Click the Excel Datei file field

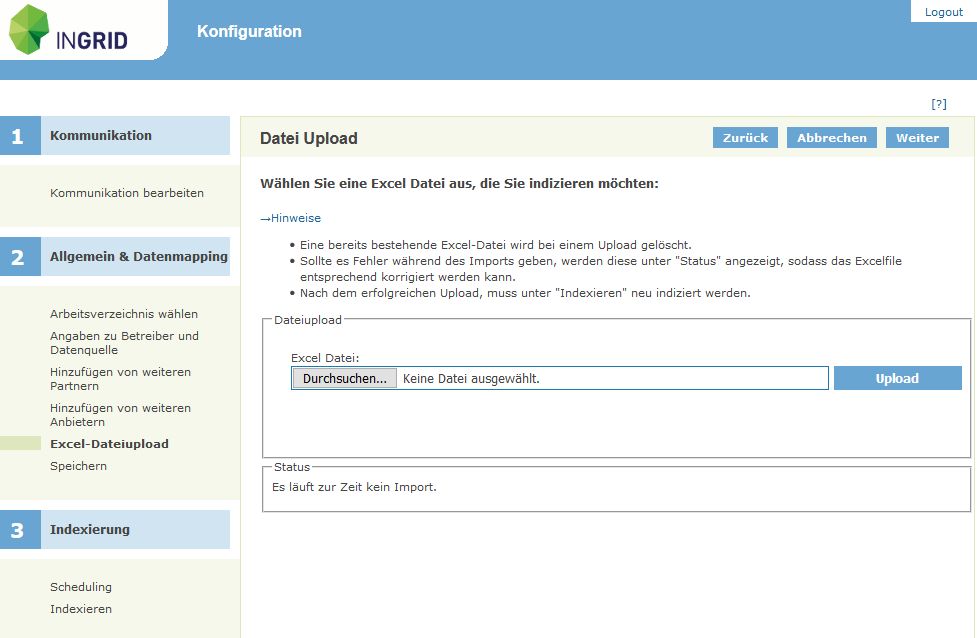[610, 379]
